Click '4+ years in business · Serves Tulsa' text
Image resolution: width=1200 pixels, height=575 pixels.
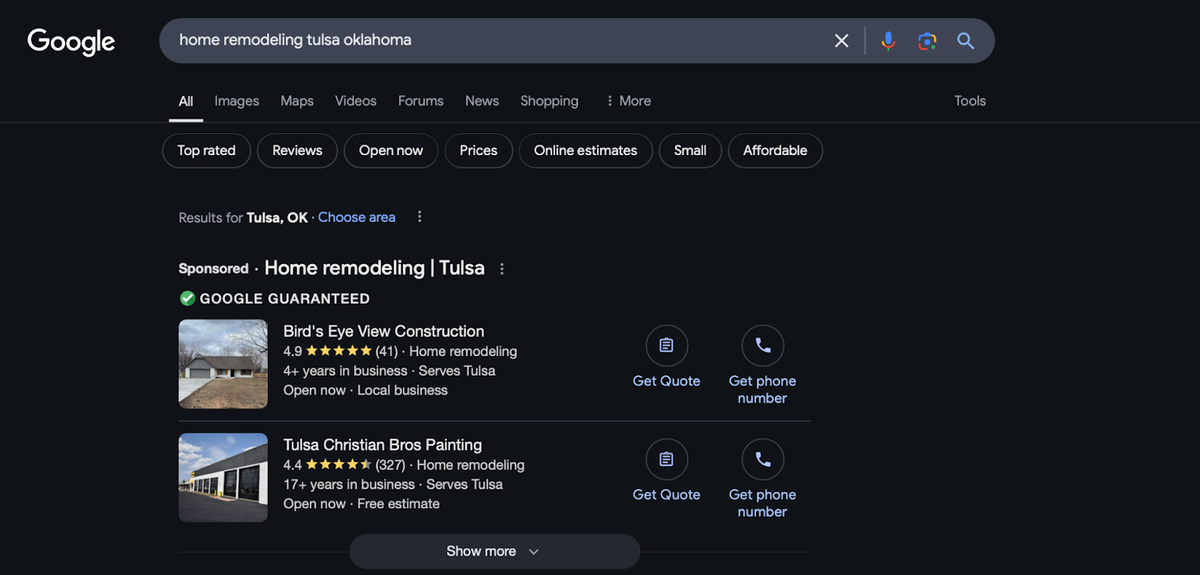pos(389,371)
